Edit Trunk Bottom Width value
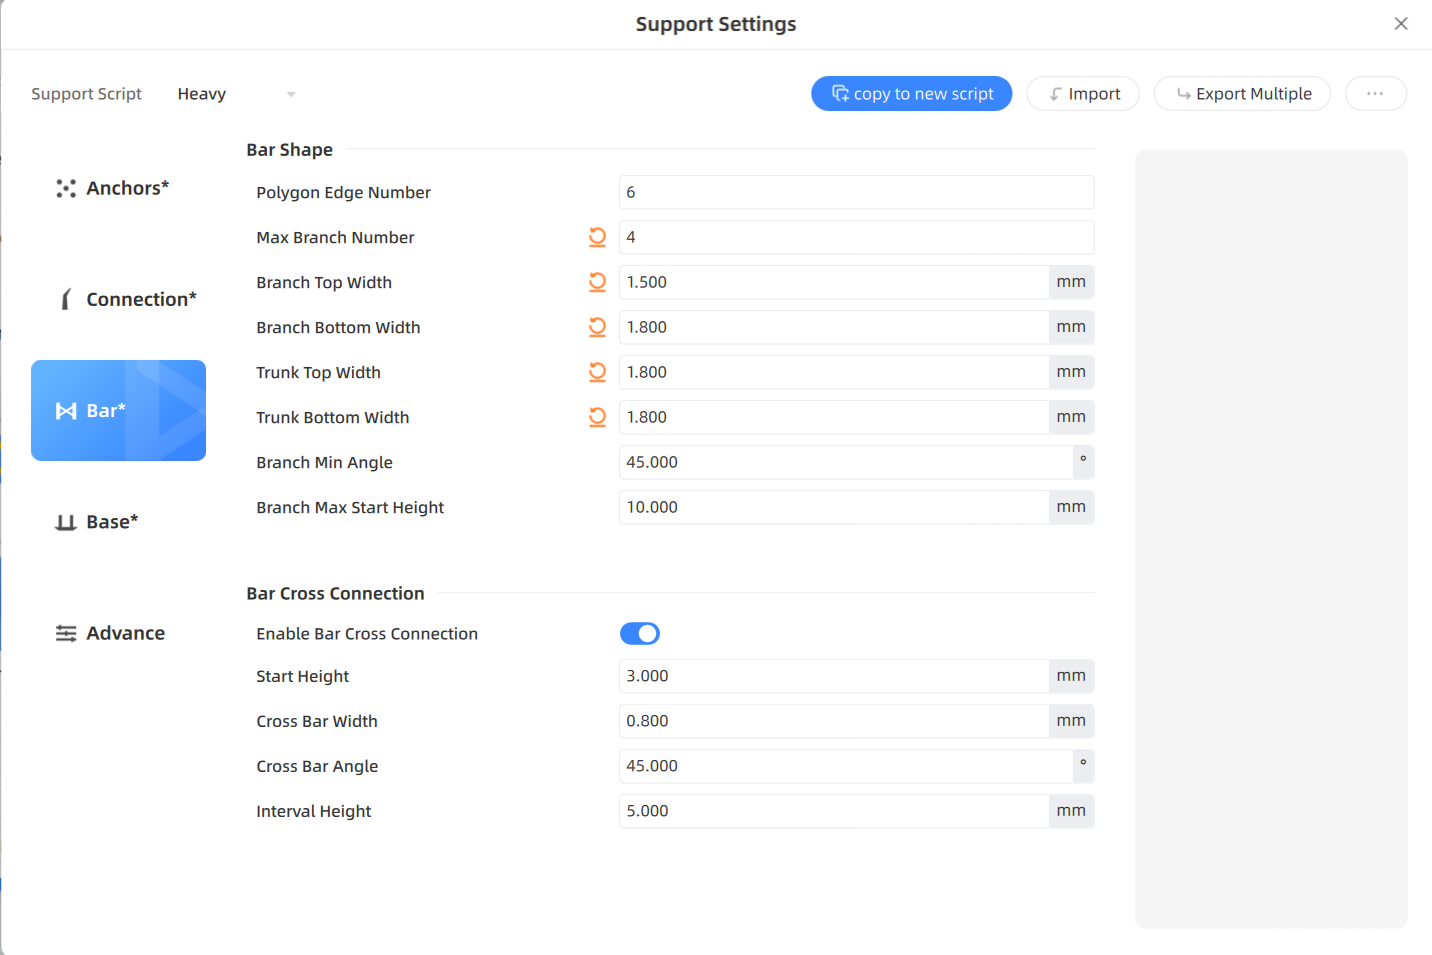Viewport: 1432px width, 955px height. click(x=834, y=417)
